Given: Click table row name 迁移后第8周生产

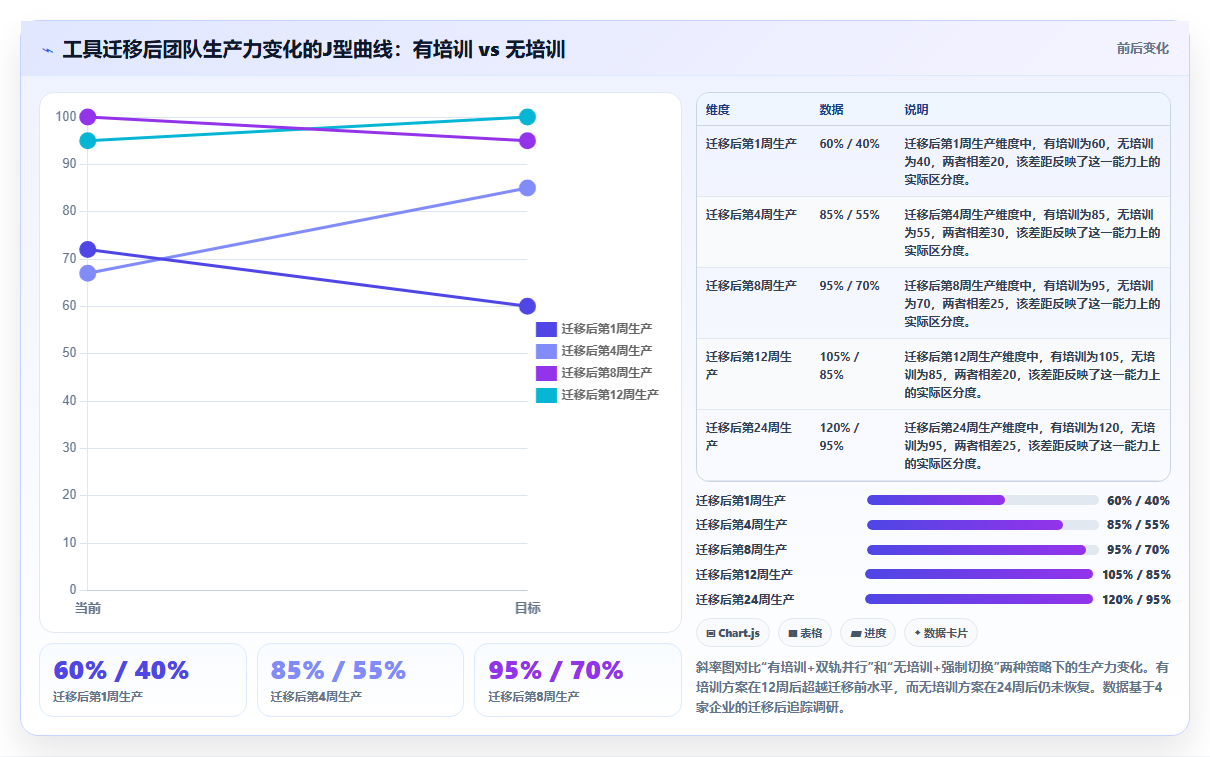Looking at the screenshot, I should 751,286.
